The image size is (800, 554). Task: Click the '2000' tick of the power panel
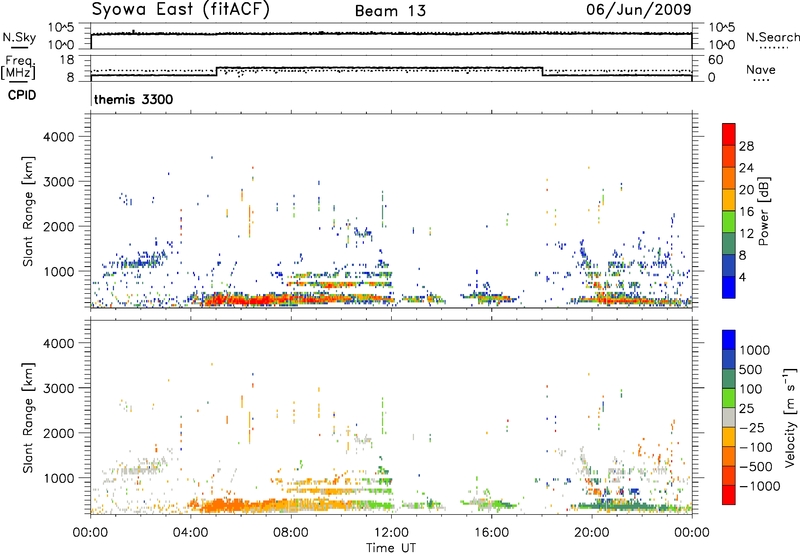pos(59,226)
